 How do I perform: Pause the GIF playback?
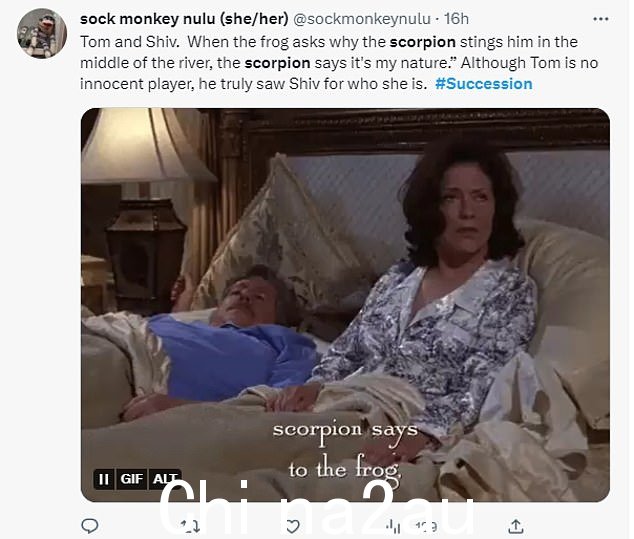point(104,479)
